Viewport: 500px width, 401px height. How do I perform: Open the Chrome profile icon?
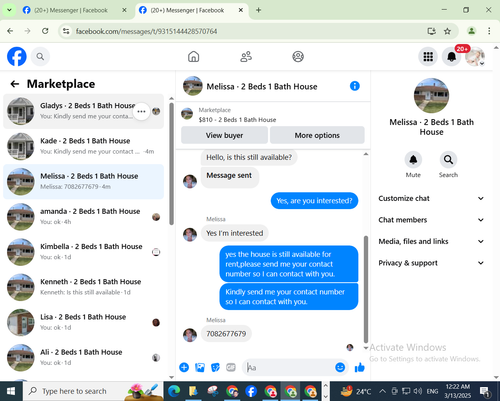471,31
